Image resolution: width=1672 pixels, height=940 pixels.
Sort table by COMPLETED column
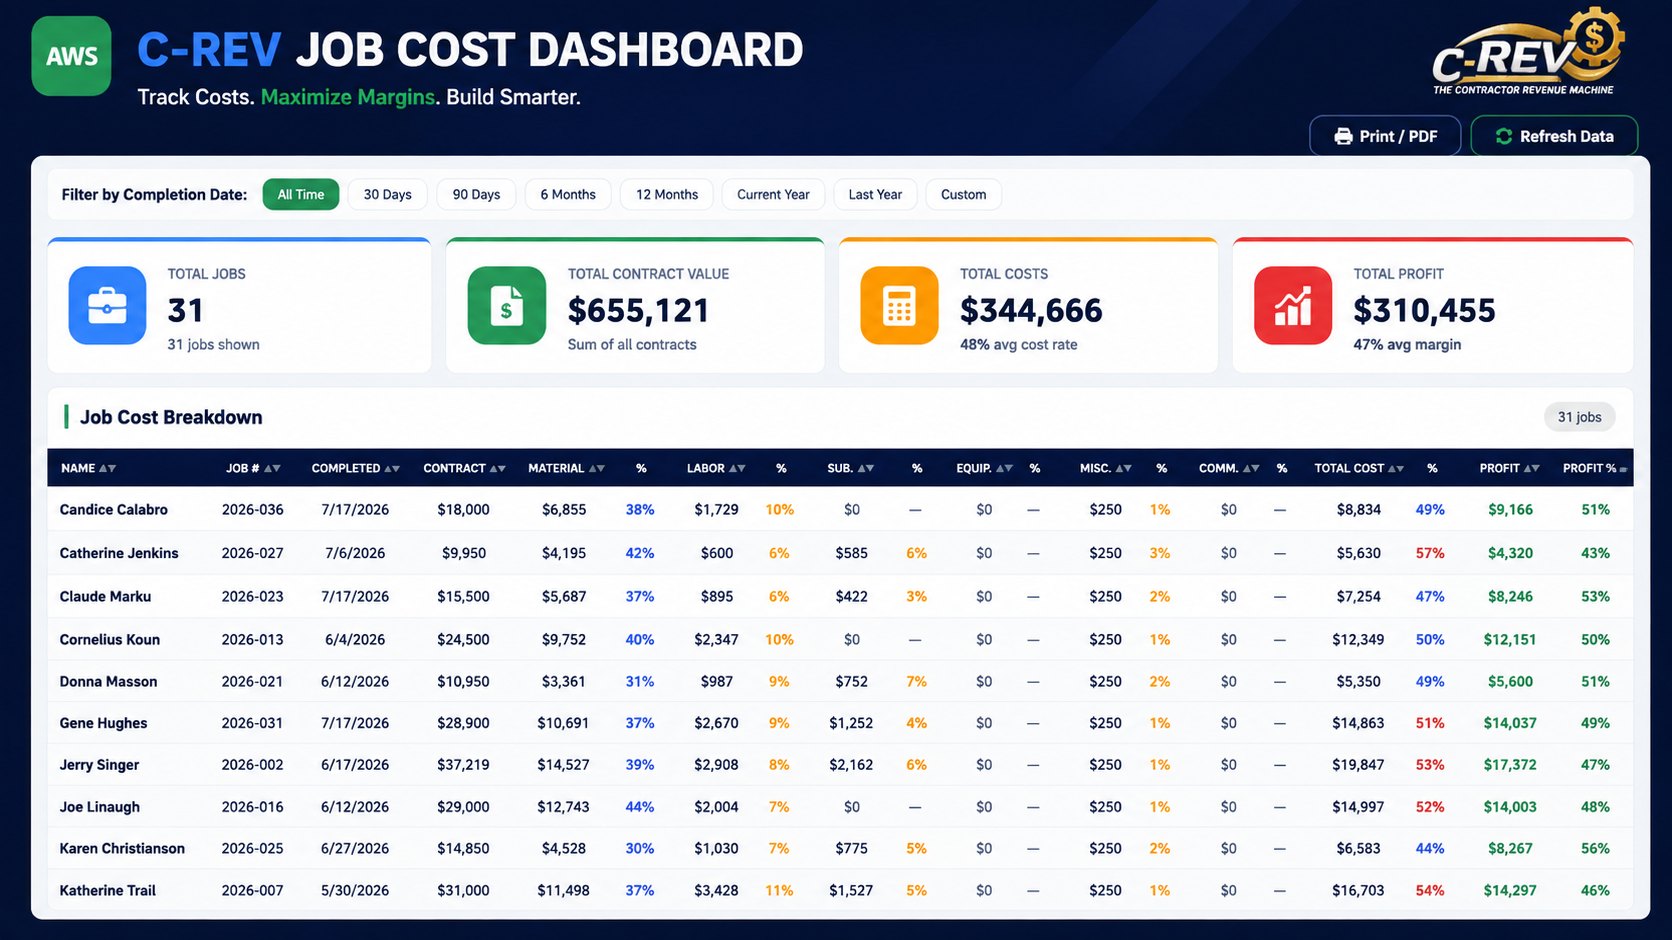pos(356,468)
